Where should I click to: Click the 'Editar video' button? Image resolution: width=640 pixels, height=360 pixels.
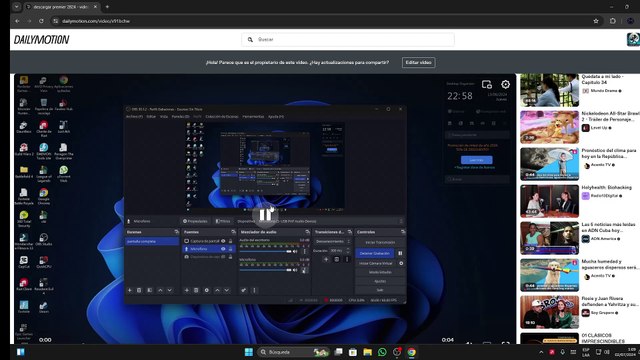coord(418,62)
